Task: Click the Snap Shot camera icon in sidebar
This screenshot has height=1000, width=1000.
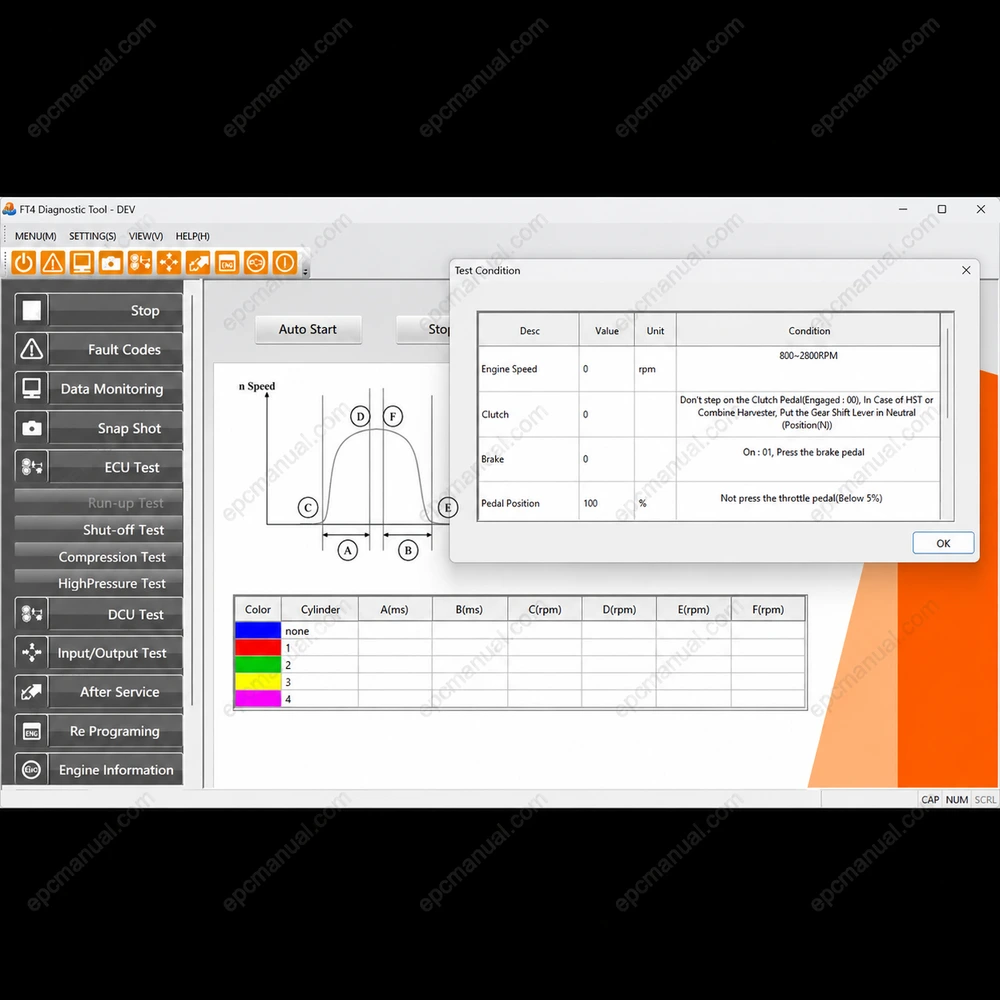Action: 31,428
